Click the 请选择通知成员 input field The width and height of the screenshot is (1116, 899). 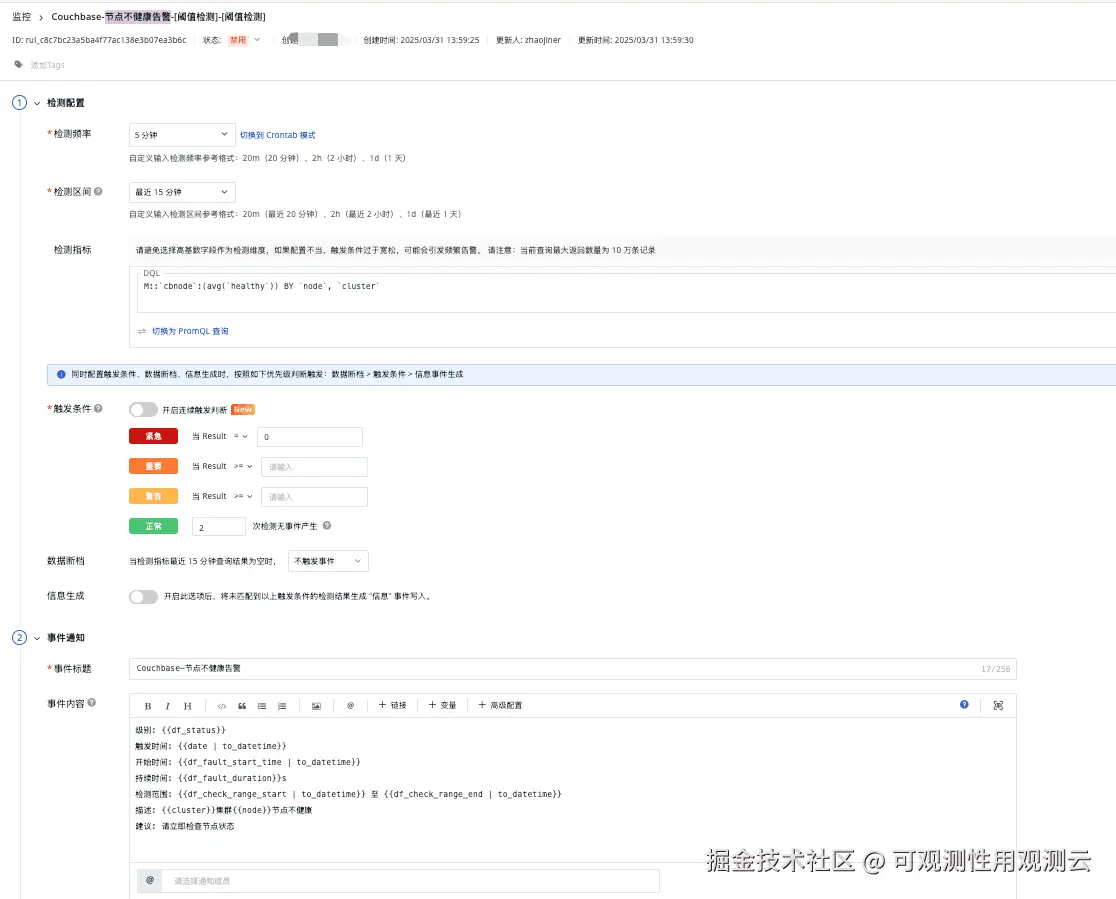(410, 880)
